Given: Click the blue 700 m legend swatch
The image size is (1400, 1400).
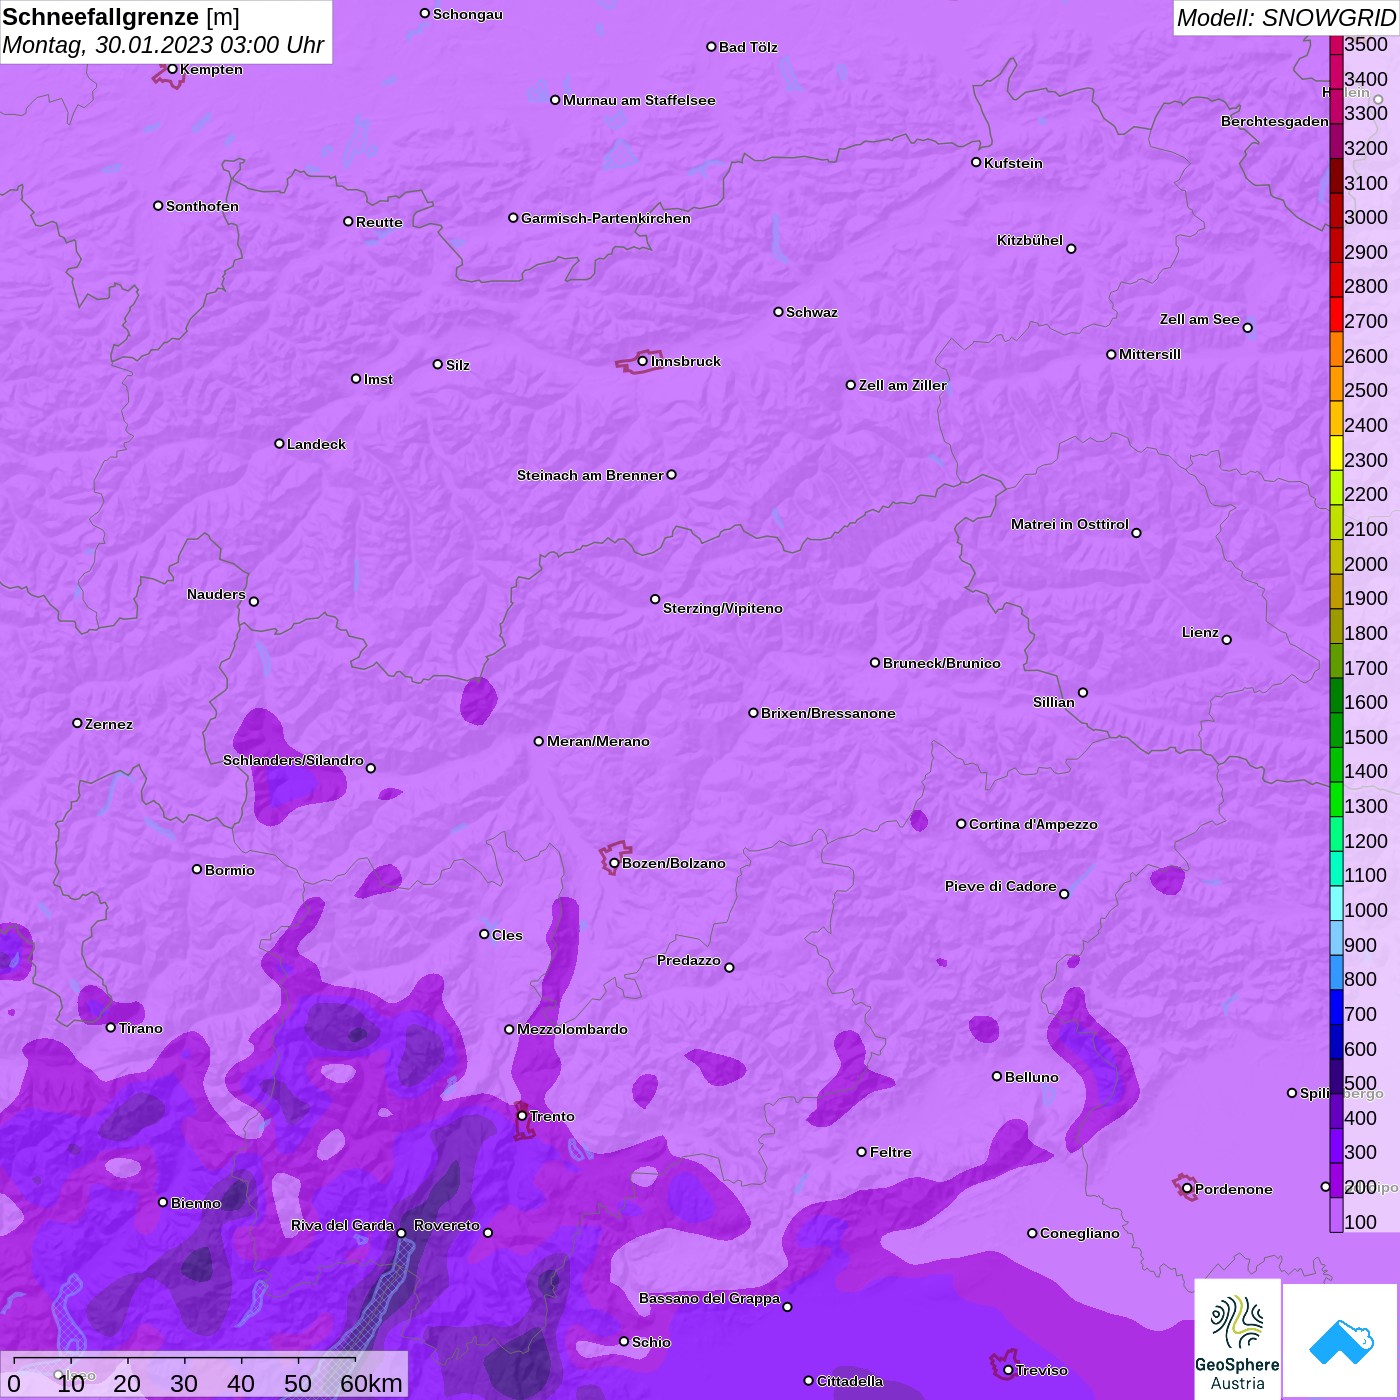Looking at the screenshot, I should (1336, 1007).
